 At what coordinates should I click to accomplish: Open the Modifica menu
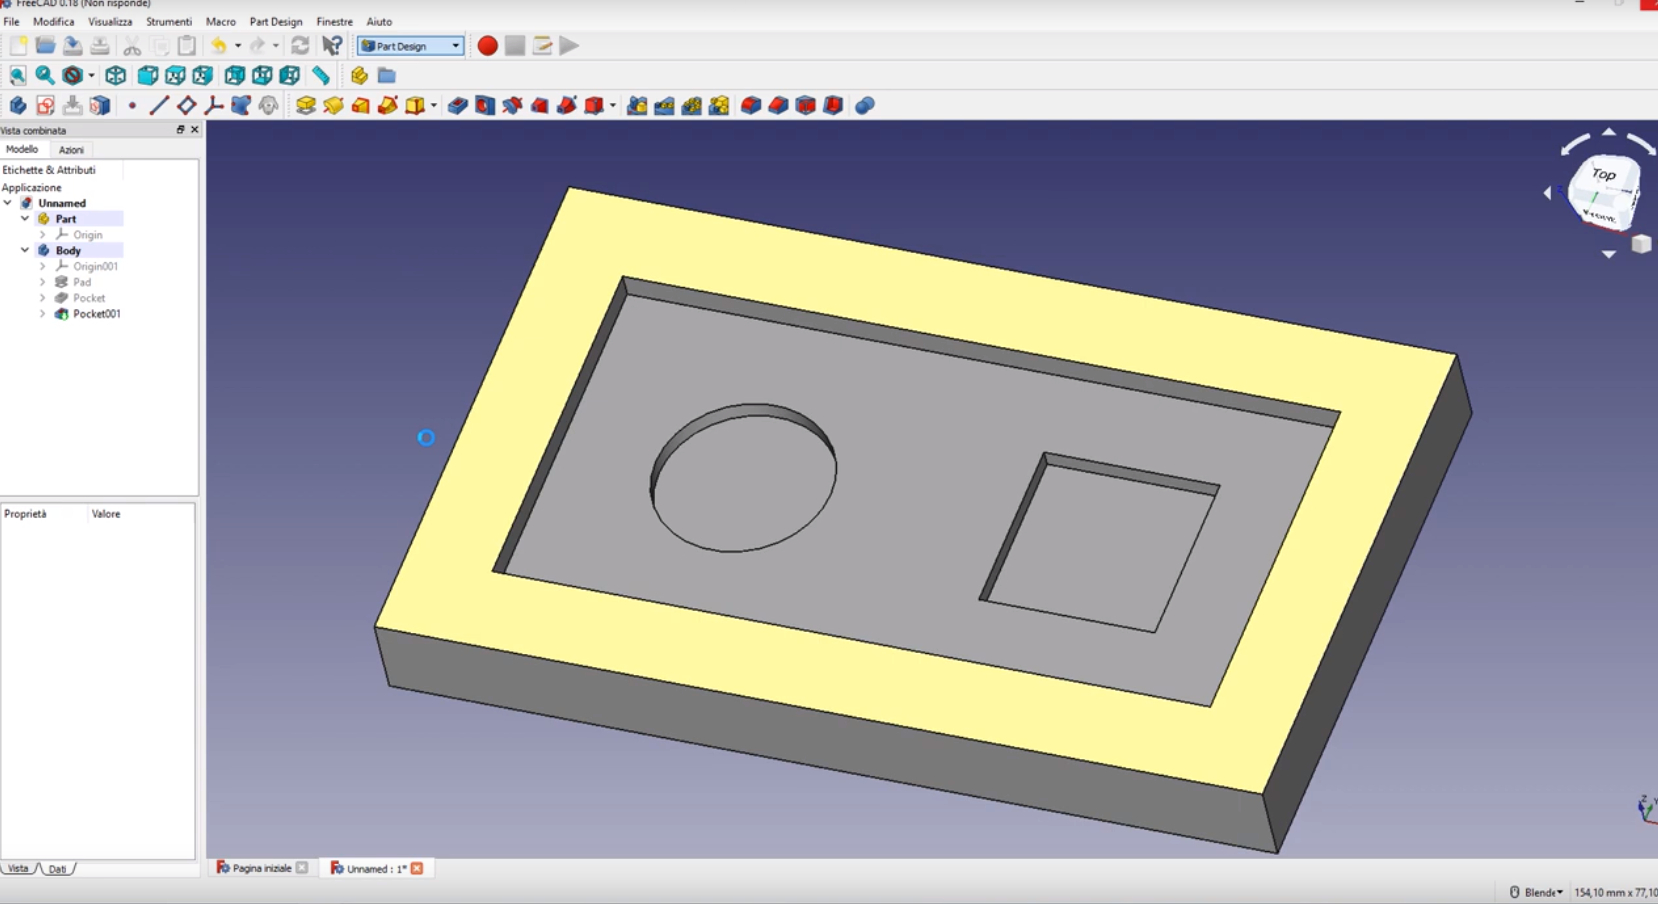pos(53,21)
